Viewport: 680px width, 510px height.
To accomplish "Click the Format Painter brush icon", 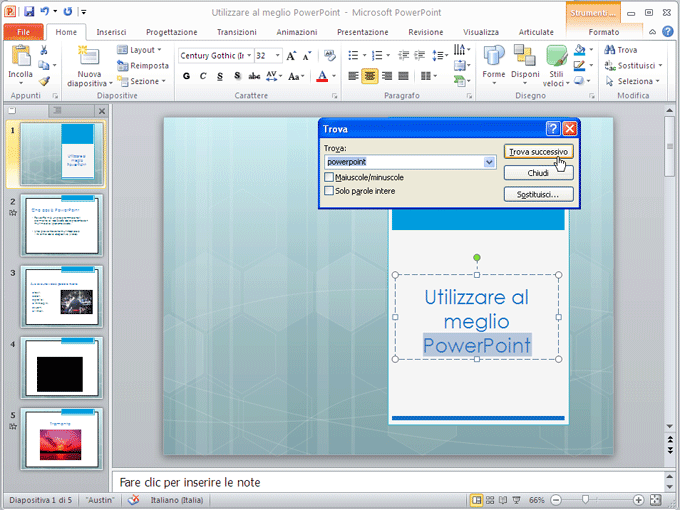I will click(x=44, y=81).
